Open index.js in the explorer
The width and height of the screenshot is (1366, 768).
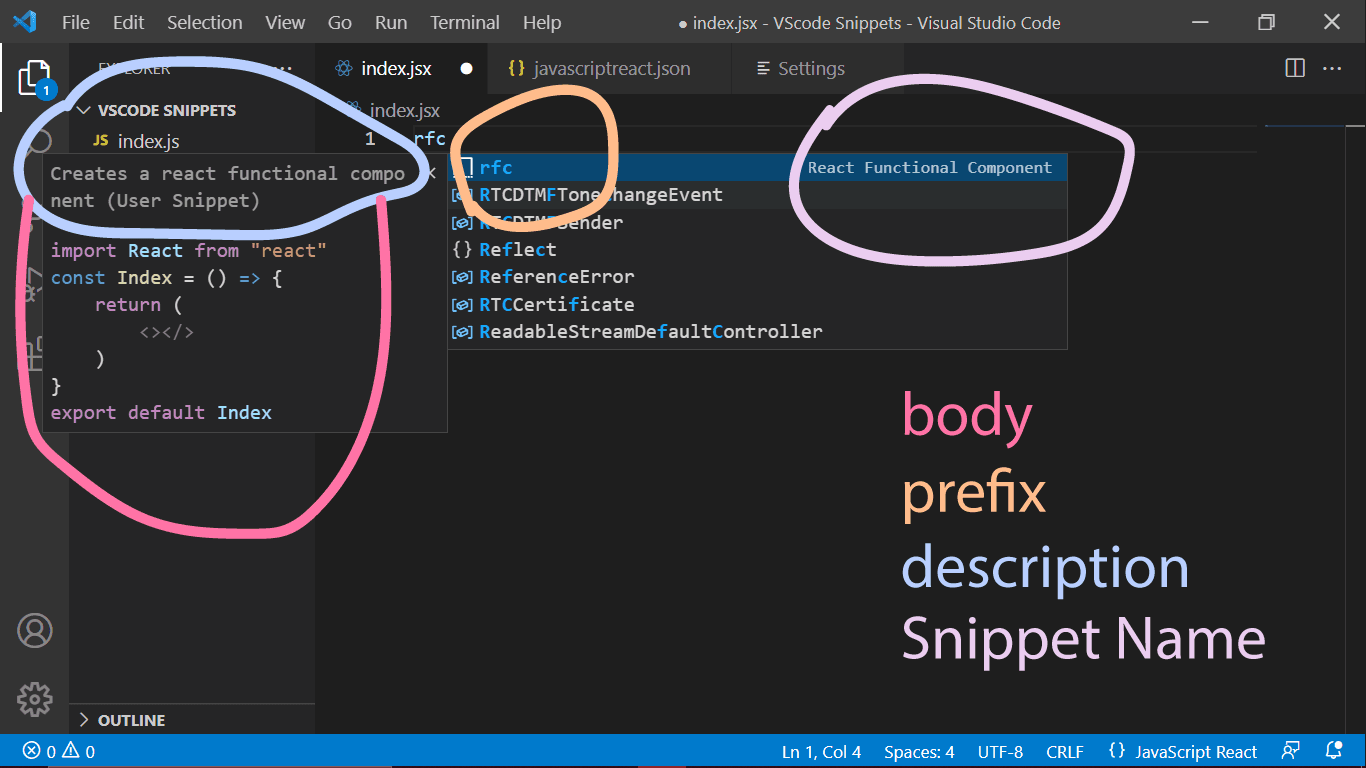pyautogui.click(x=148, y=141)
